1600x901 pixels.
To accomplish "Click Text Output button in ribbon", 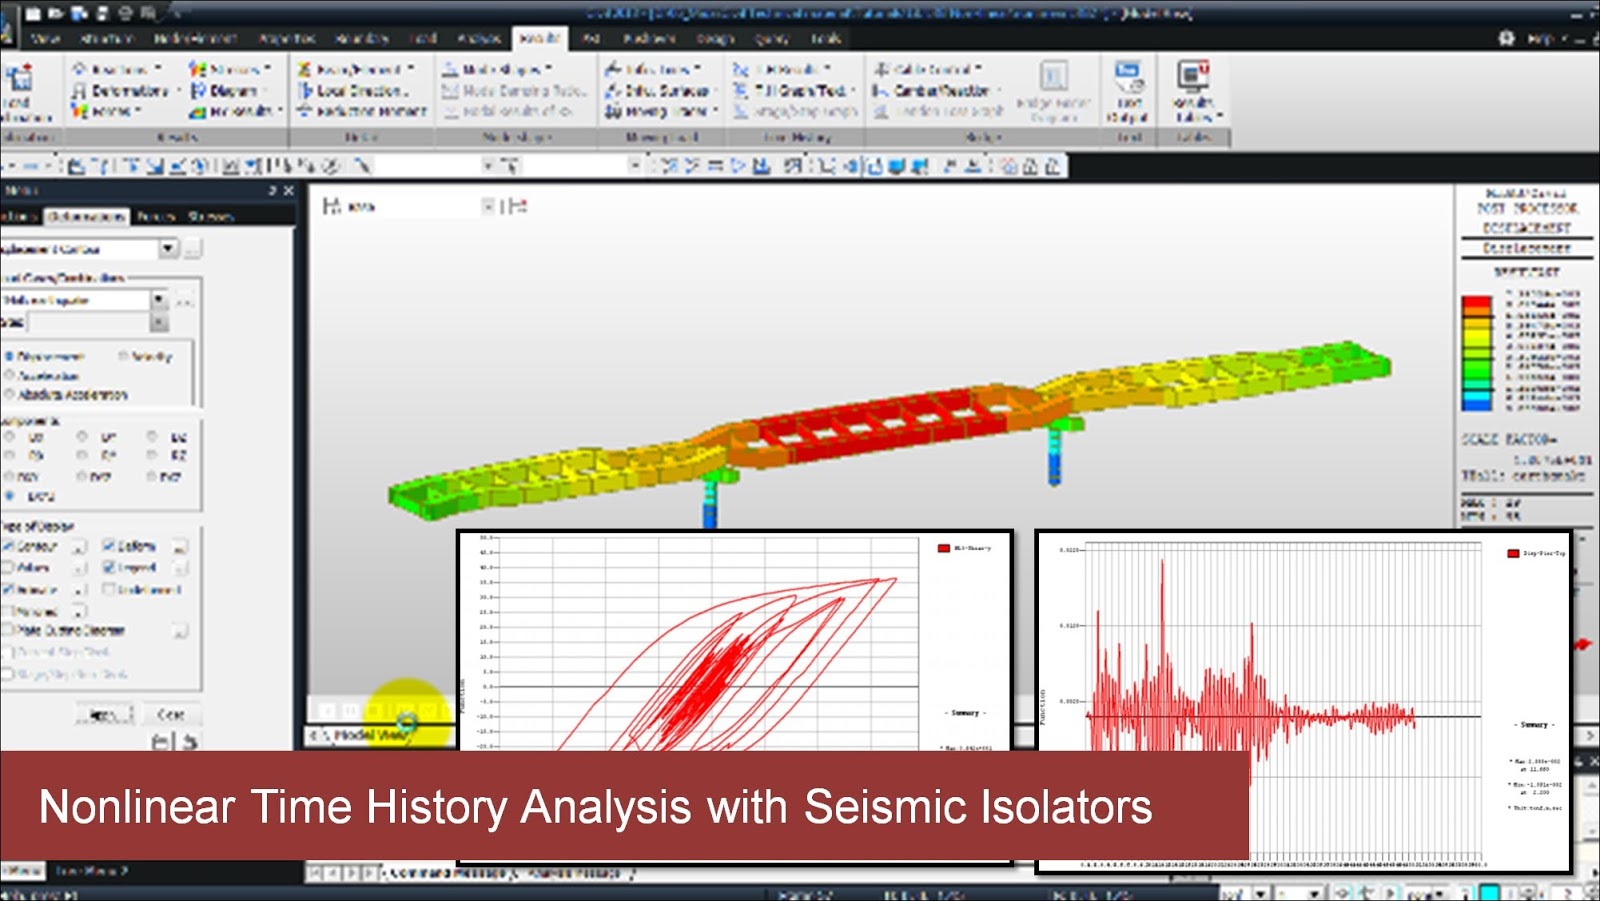I will [x=1128, y=91].
